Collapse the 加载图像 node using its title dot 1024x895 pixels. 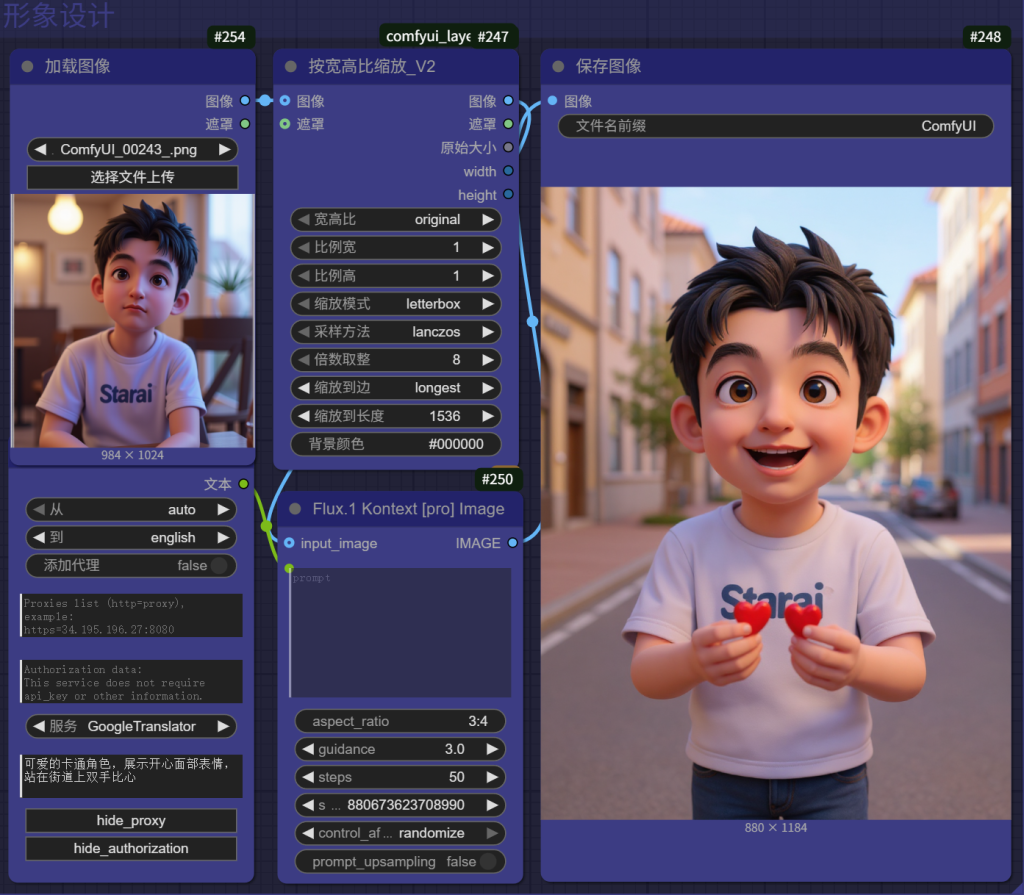[x=27, y=66]
